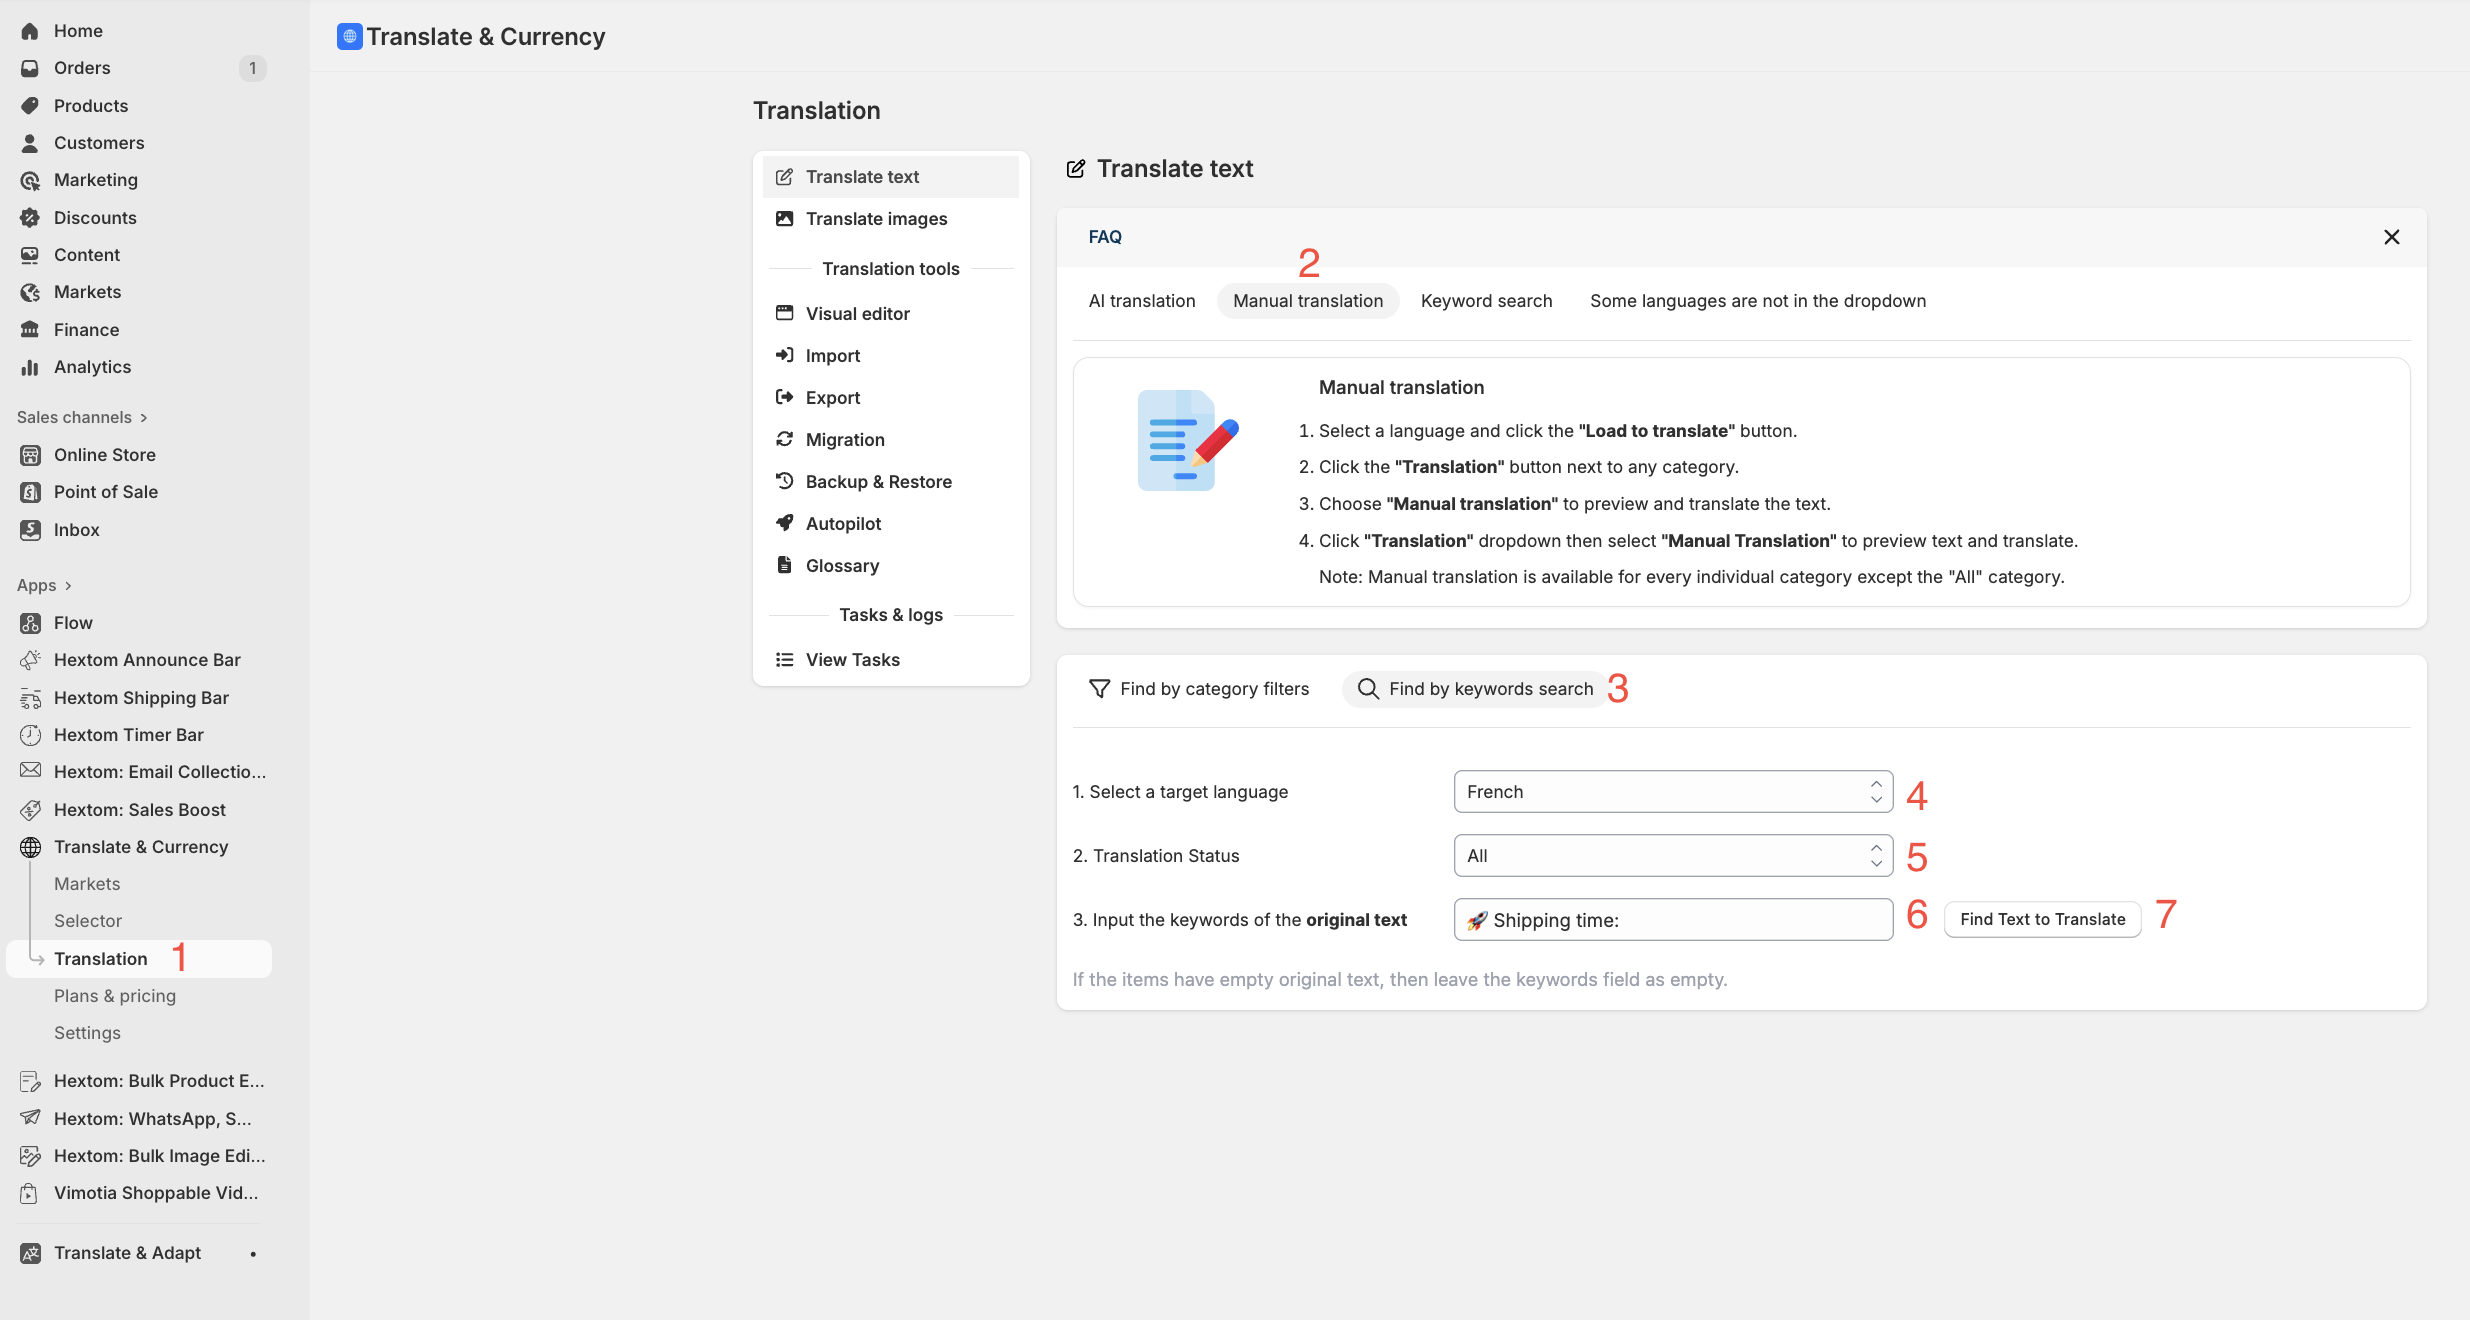Click the Migration sync icon
This screenshot has width=2470, height=1320.
point(785,439)
